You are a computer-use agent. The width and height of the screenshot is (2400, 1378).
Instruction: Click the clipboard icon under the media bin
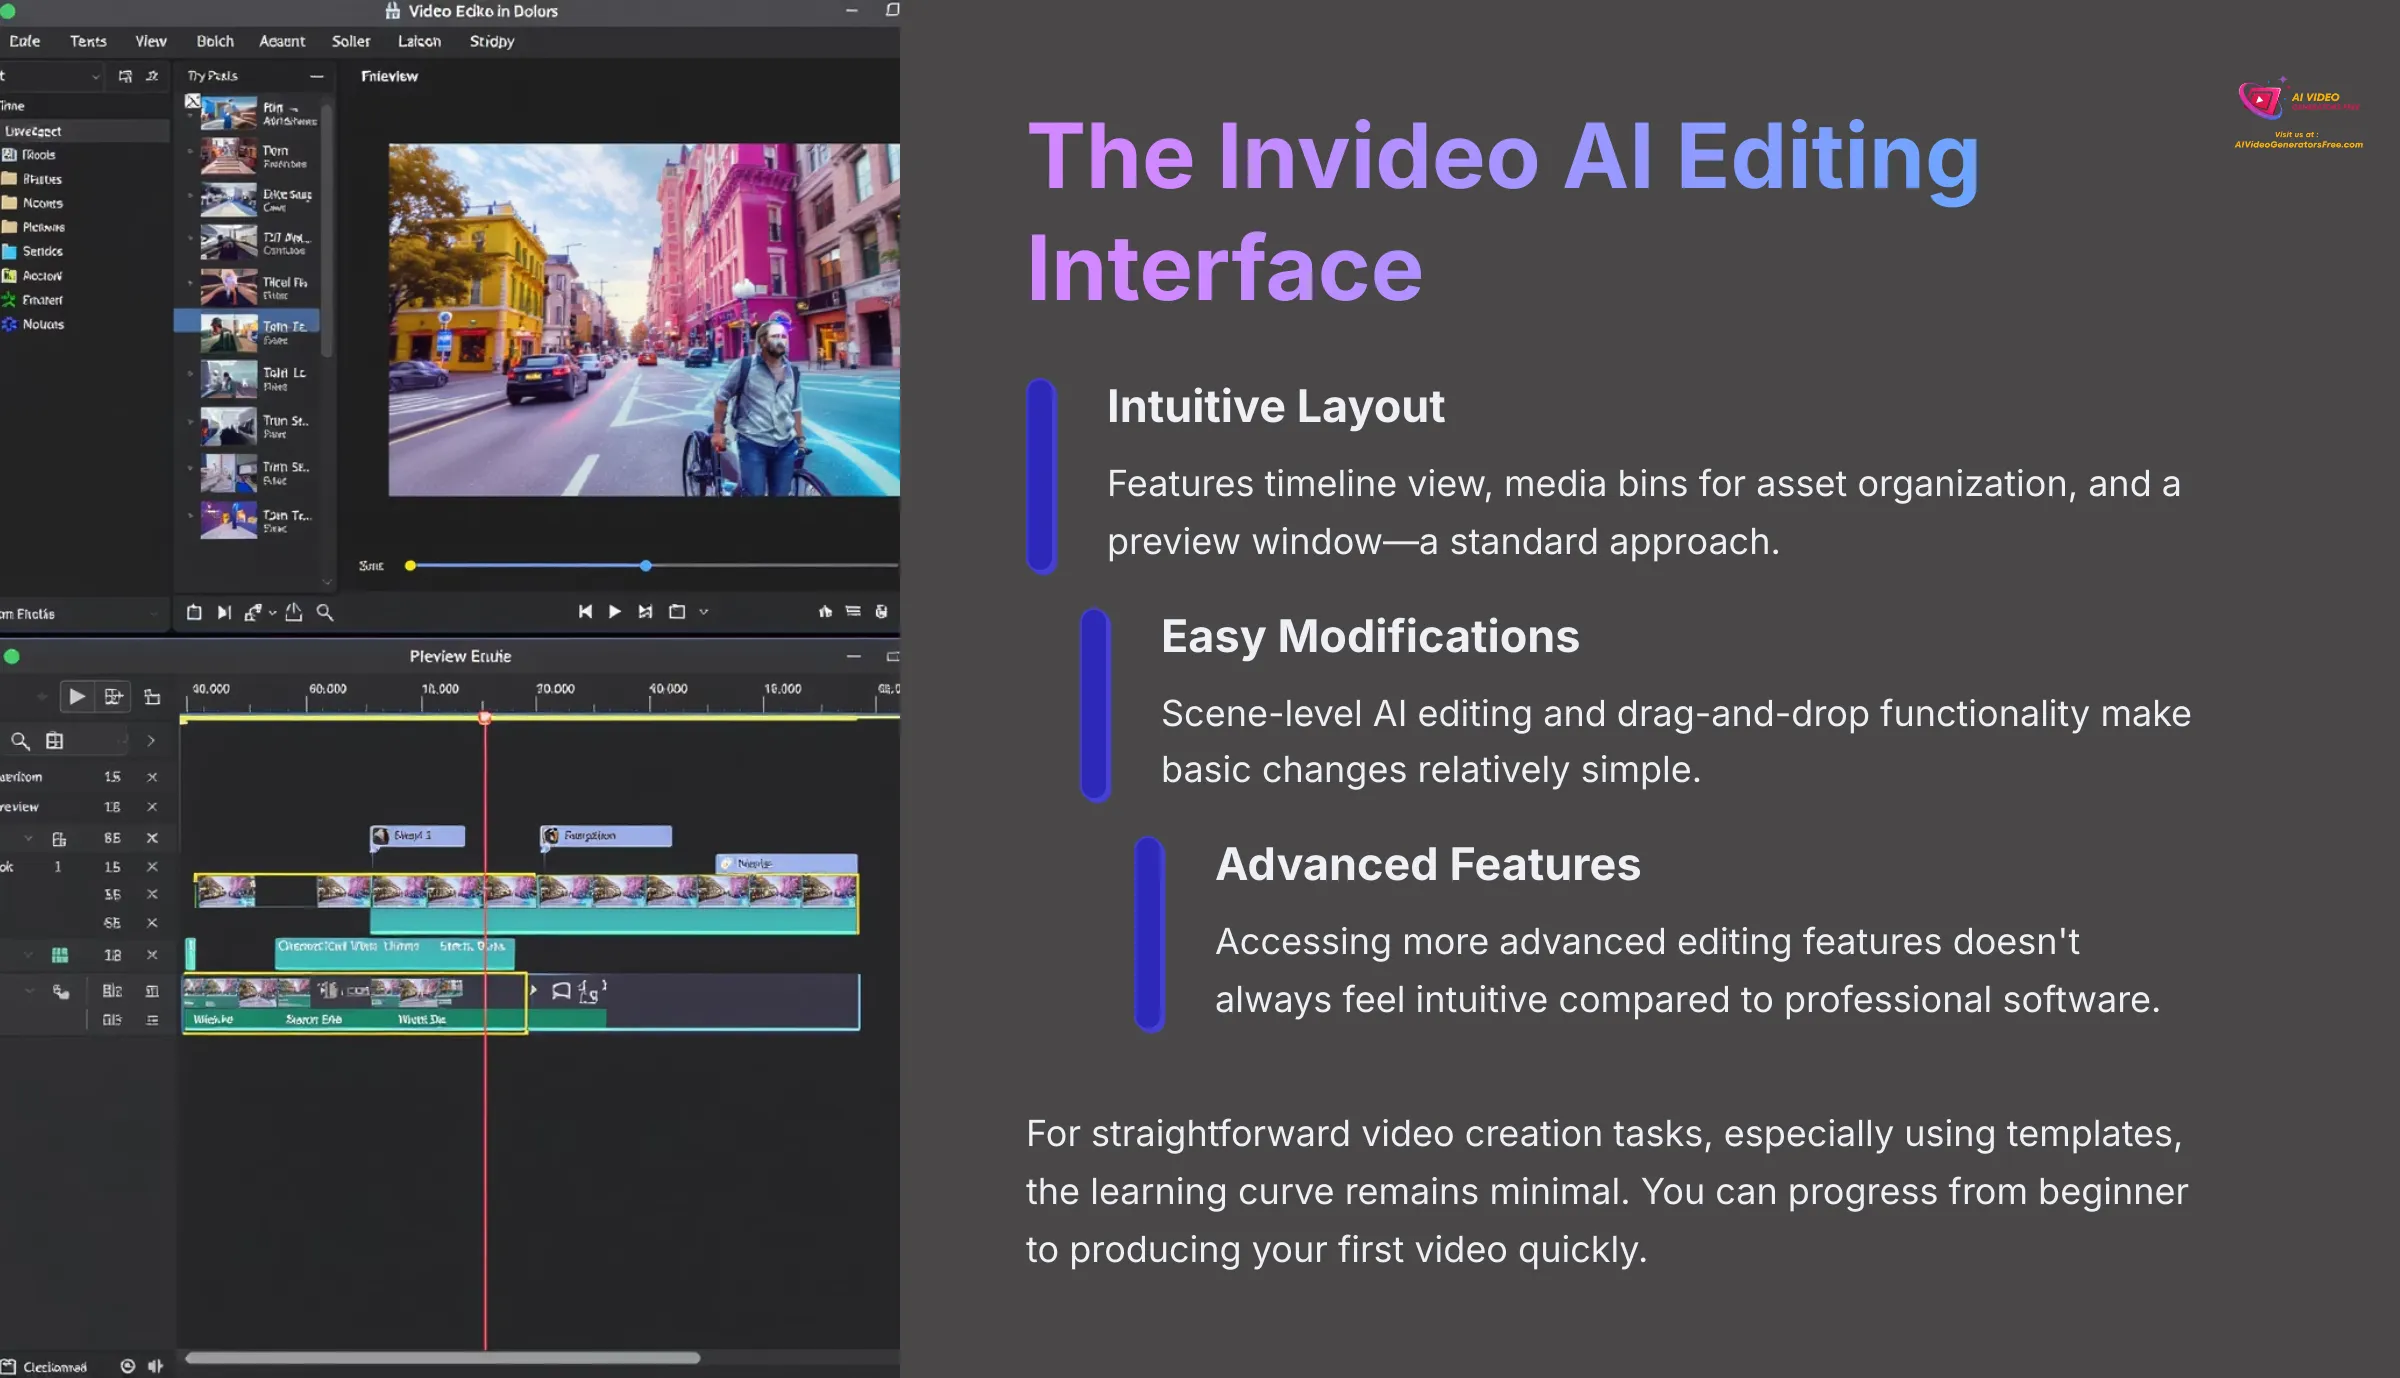194,612
